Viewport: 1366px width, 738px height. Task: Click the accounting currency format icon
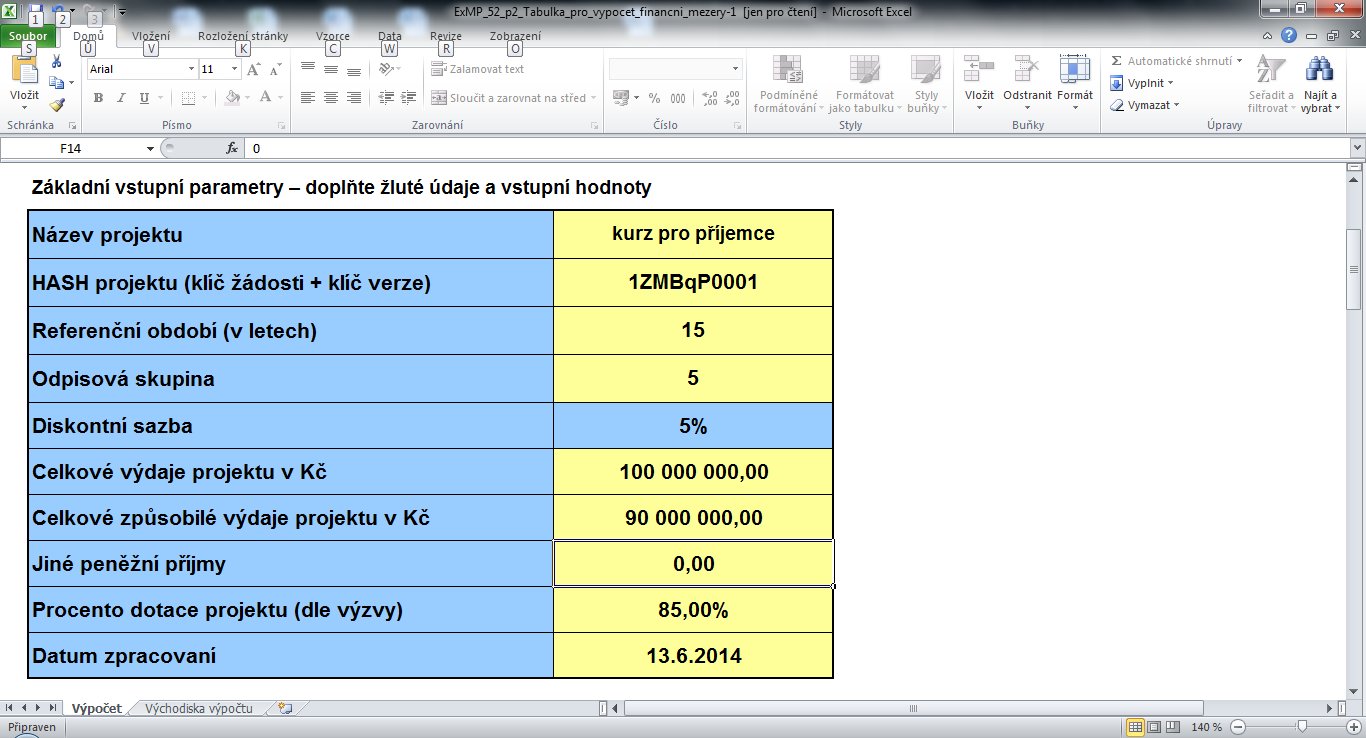pyautogui.click(x=620, y=98)
